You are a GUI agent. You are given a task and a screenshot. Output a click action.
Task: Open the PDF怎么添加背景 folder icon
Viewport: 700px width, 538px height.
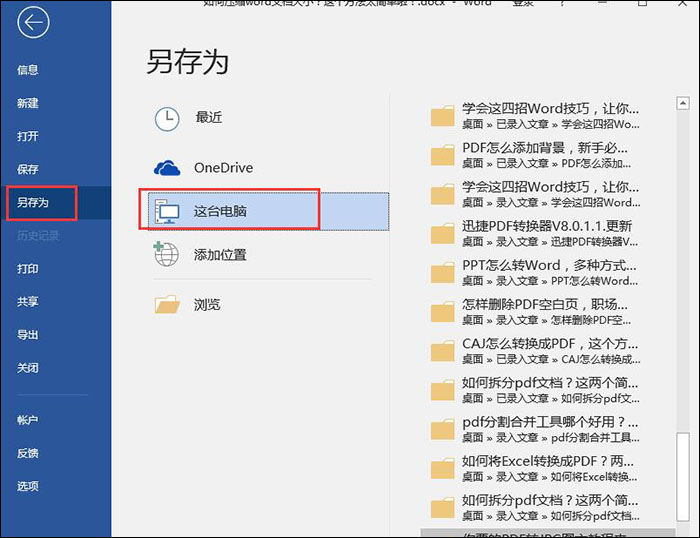442,155
